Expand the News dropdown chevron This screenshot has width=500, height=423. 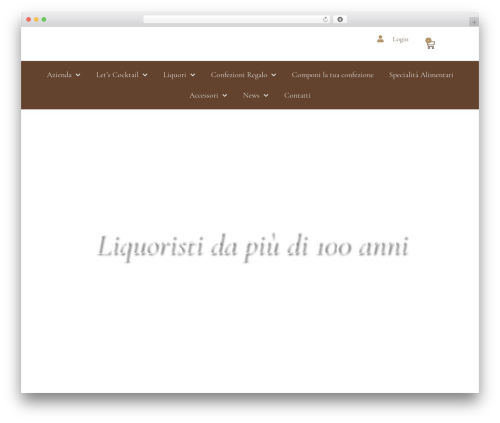266,96
